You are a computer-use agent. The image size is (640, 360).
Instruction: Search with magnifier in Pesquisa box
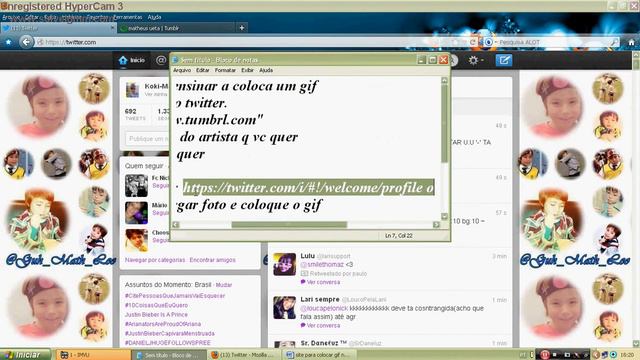pyautogui.click(x=614, y=42)
